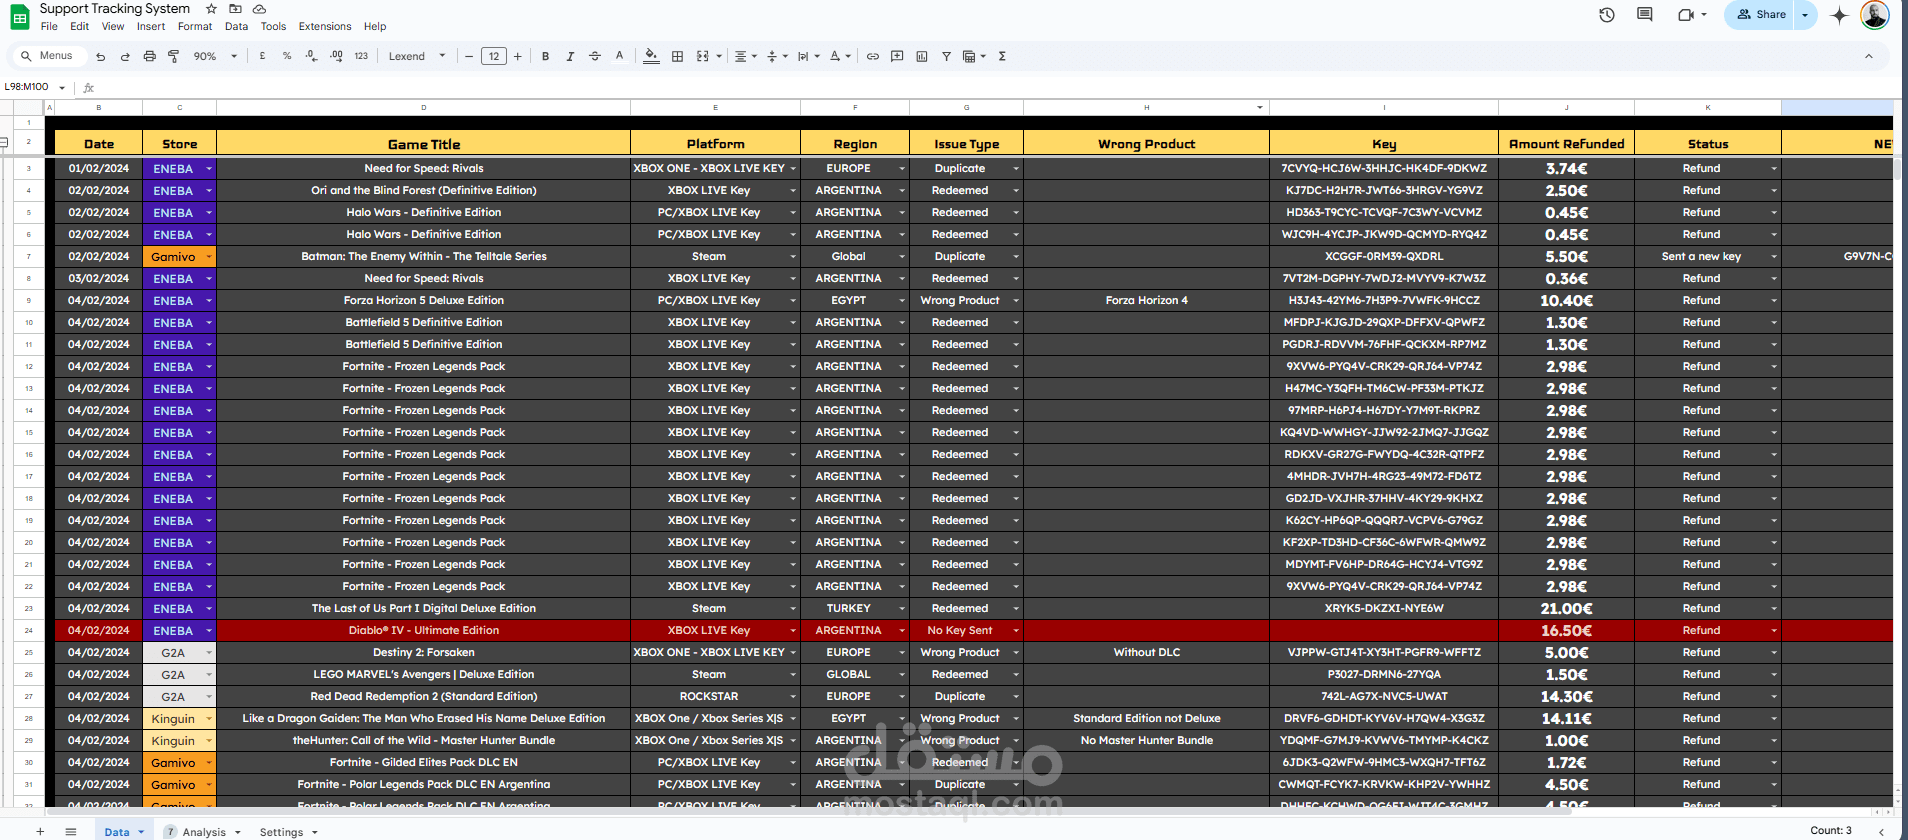Open Status dropdown showing Sent a new key

pos(1774,257)
